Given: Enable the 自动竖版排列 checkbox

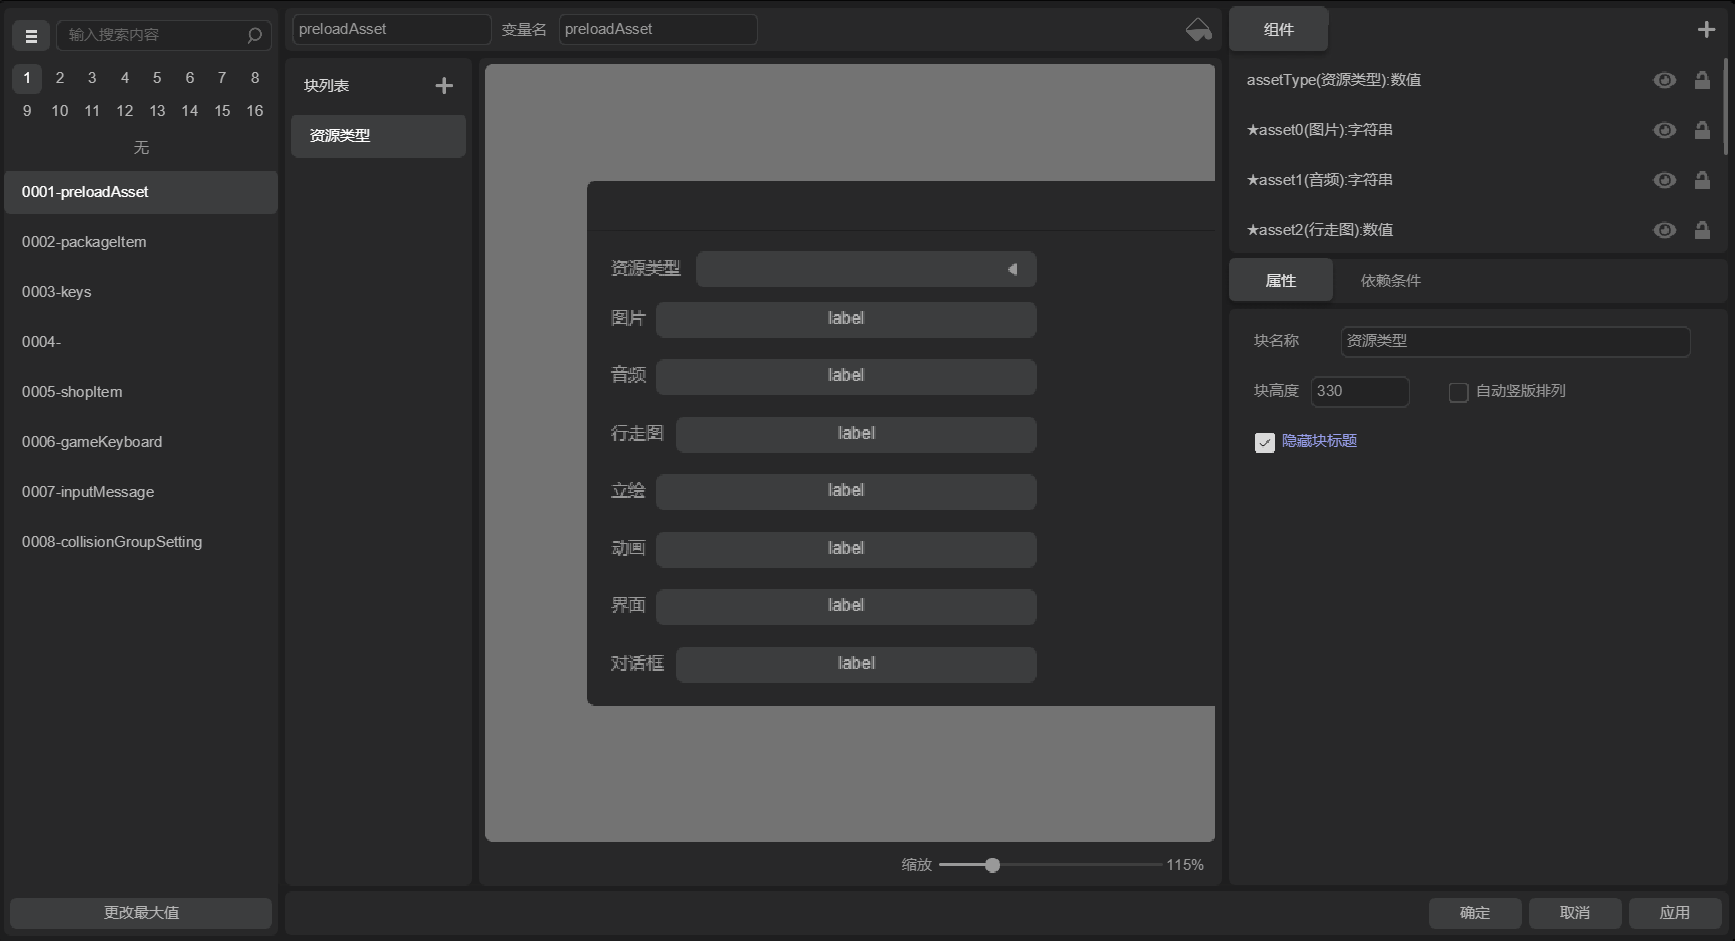Looking at the screenshot, I should pyautogui.click(x=1458, y=392).
